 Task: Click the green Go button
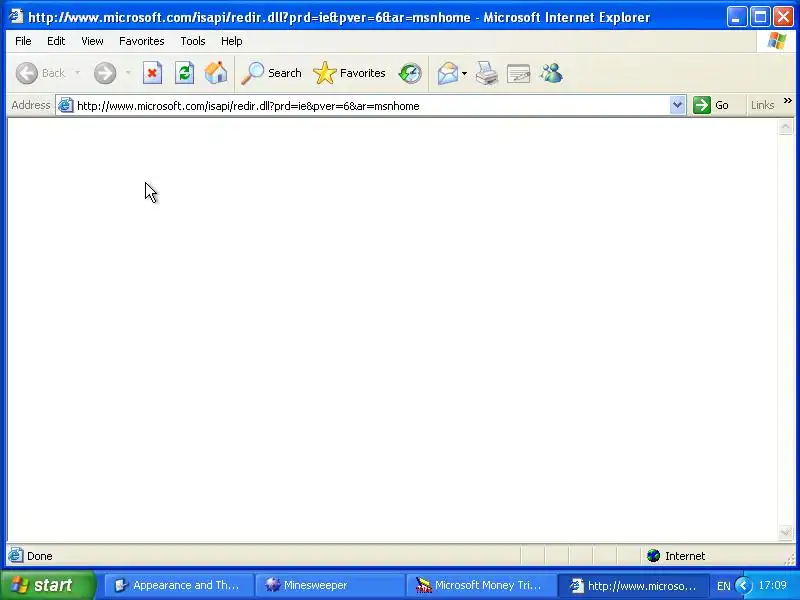click(x=711, y=106)
